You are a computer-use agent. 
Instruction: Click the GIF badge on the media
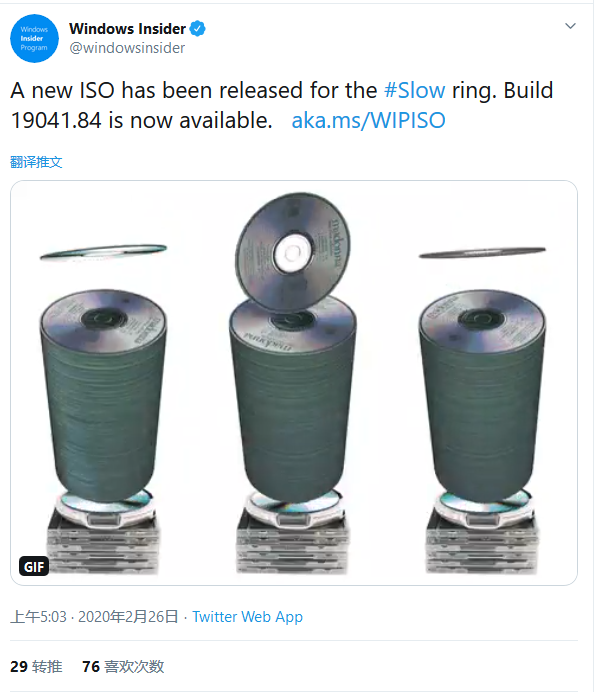34,566
